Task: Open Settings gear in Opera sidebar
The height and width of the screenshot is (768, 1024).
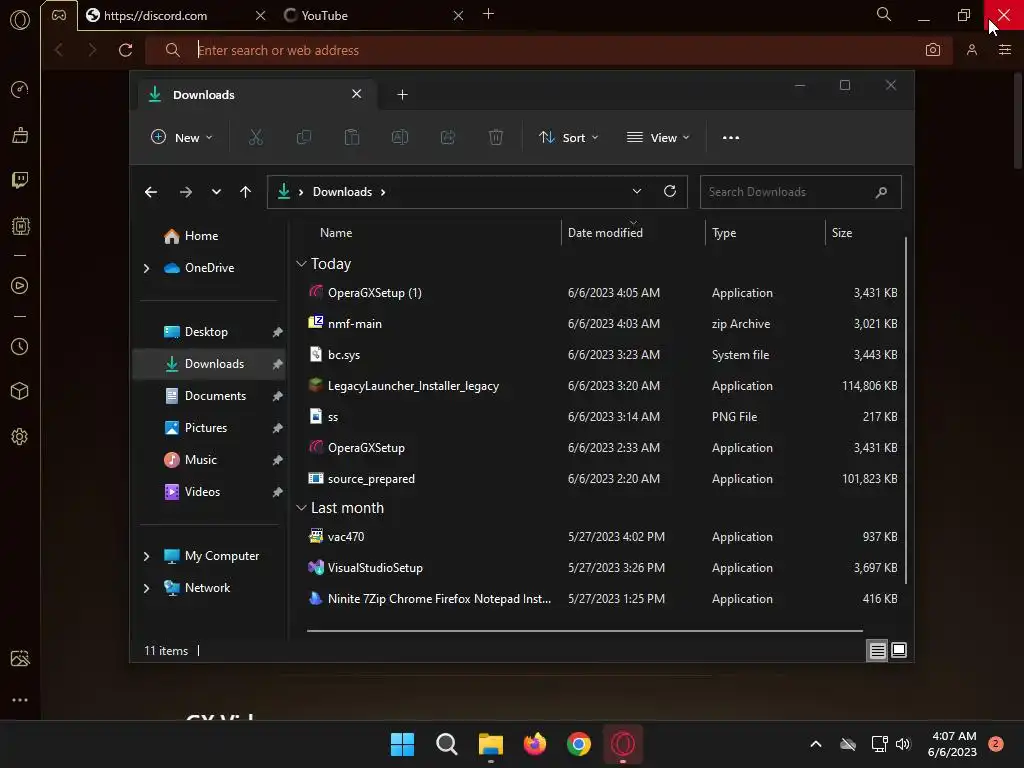Action: coord(20,437)
